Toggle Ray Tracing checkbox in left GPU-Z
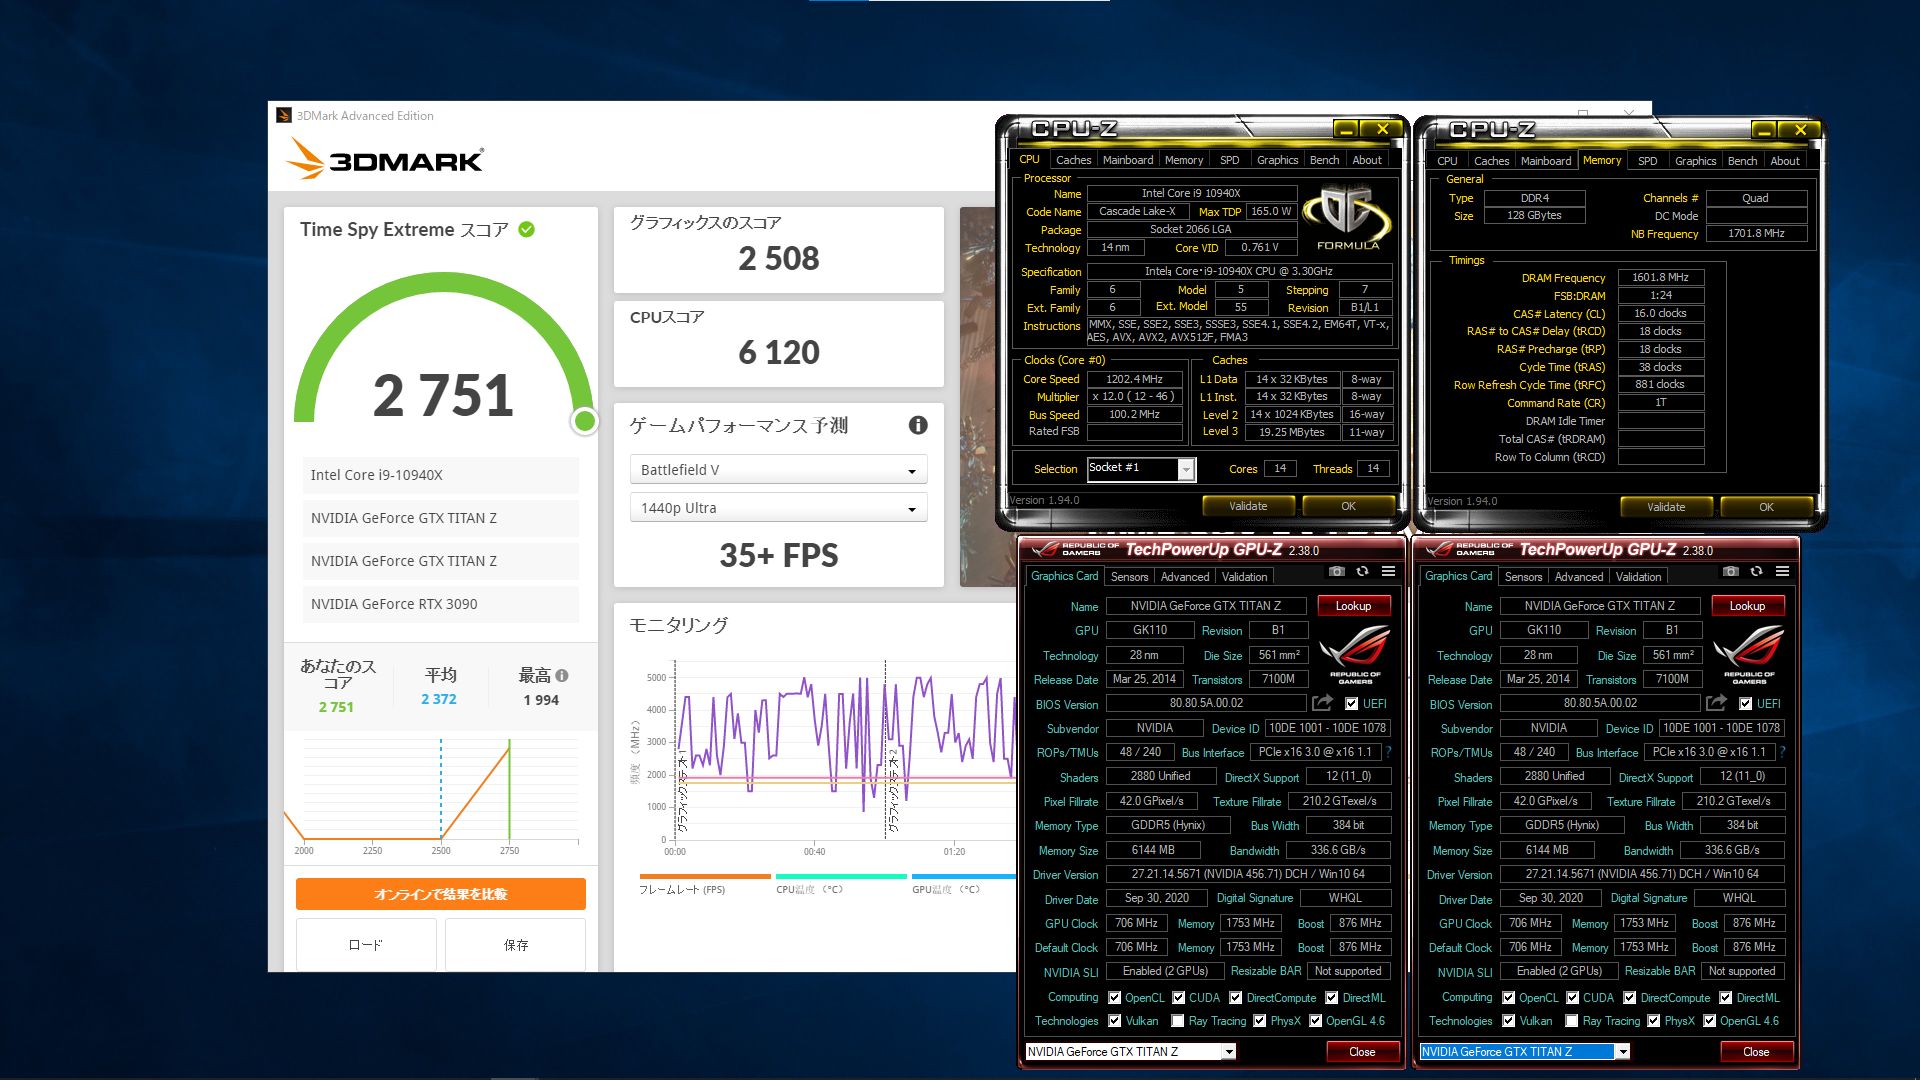 tap(1178, 1021)
